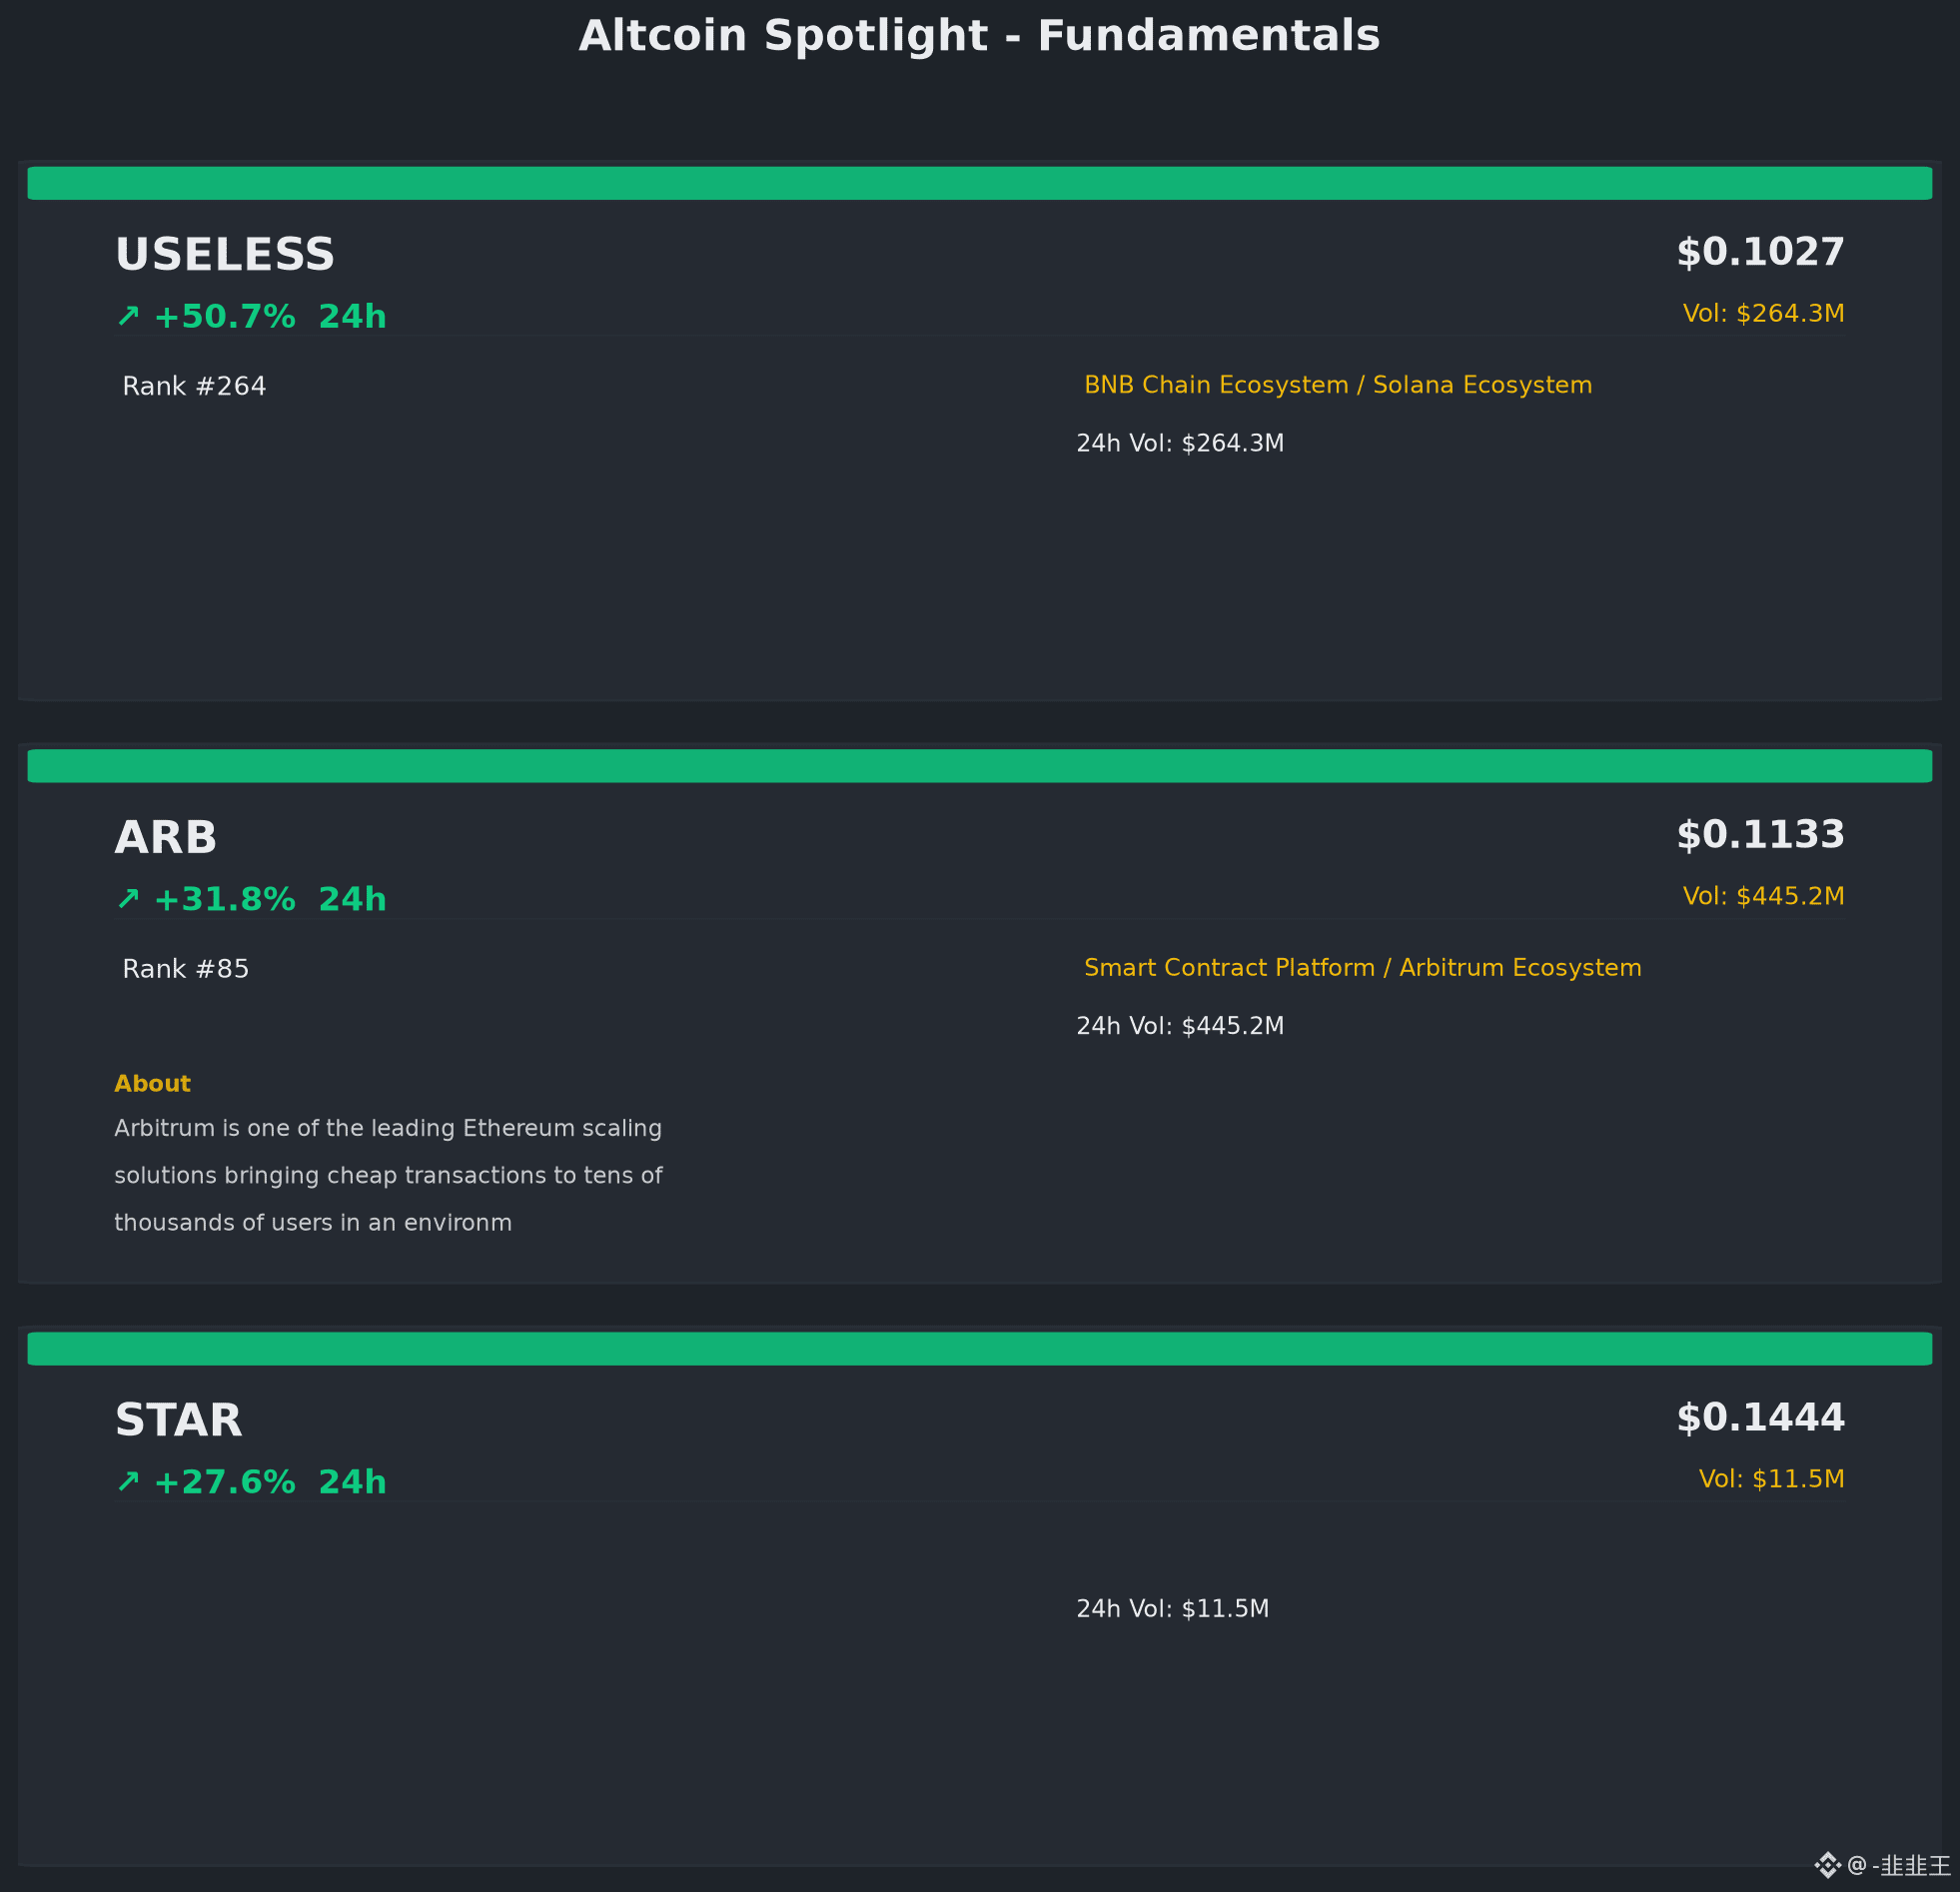Click the green up-arrow icon beside STAR +27.6%
The width and height of the screenshot is (1960, 1892).
click(x=128, y=1481)
